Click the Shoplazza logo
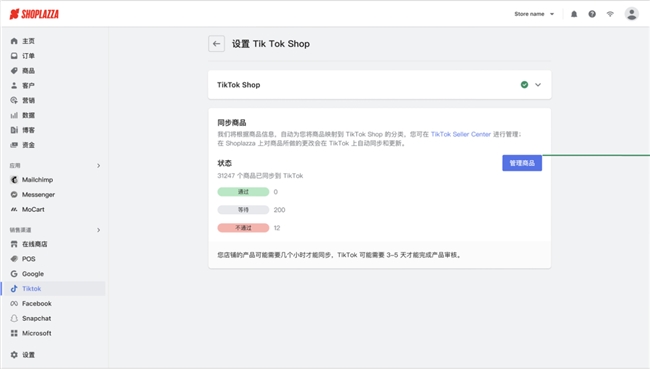This screenshot has height=369, width=650. coord(34,14)
